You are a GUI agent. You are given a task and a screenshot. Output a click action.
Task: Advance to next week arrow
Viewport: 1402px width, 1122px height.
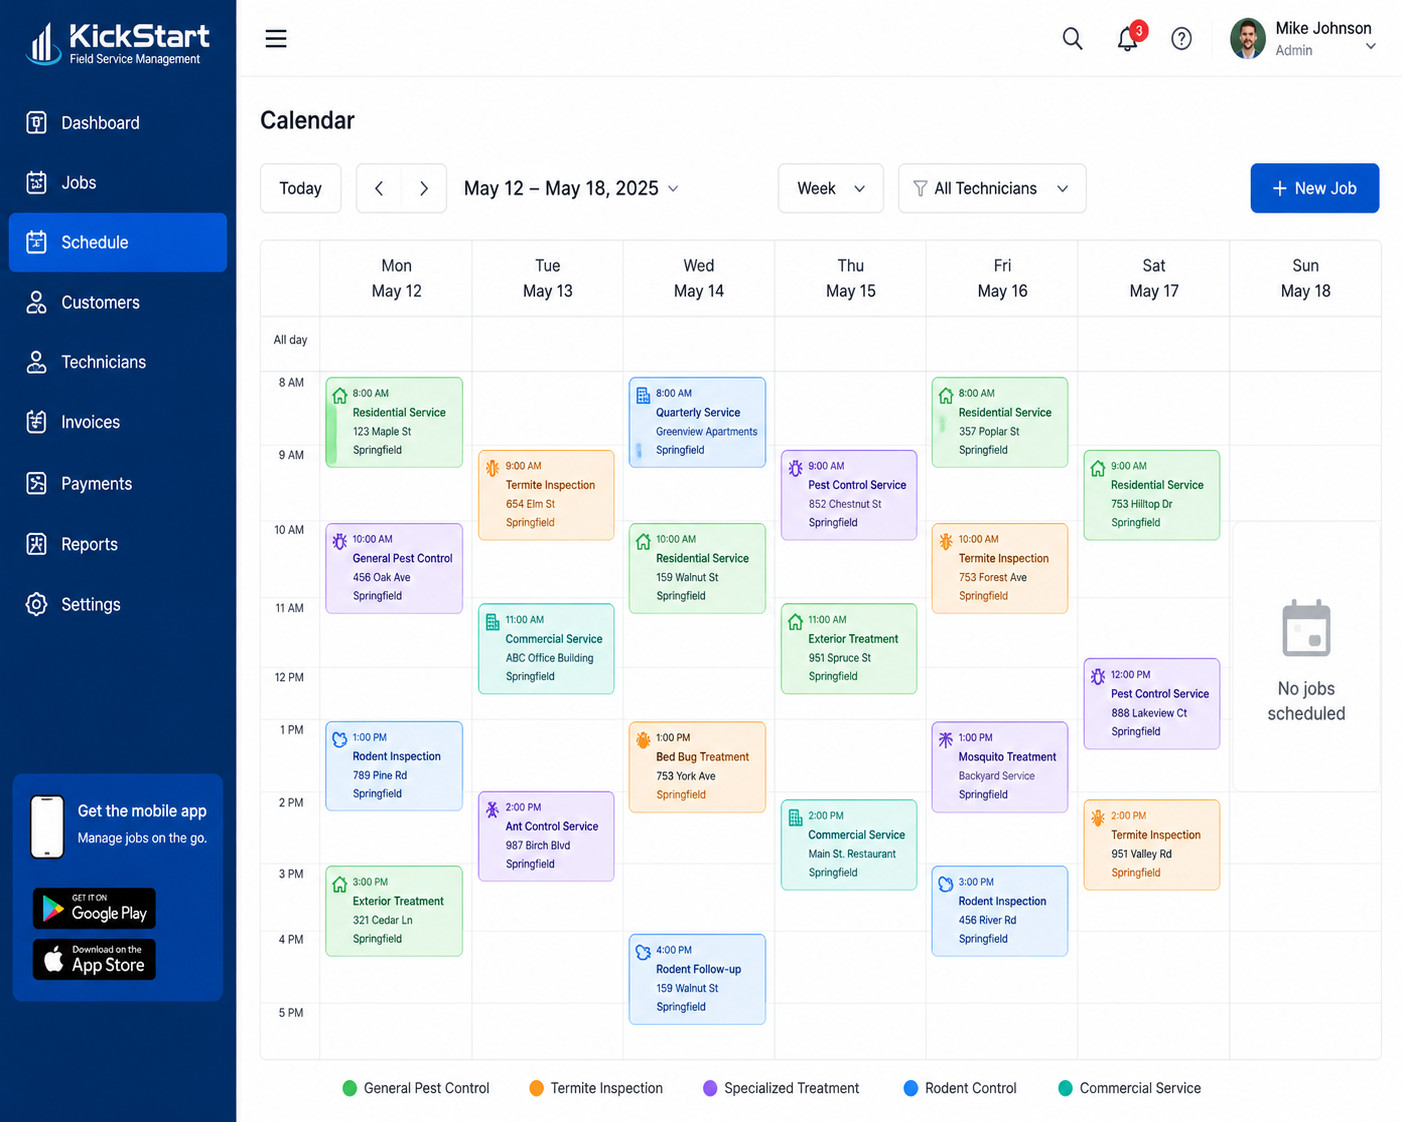point(424,188)
